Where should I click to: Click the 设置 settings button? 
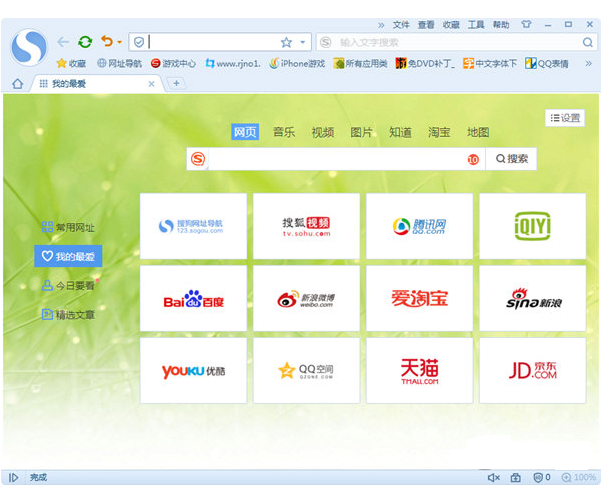coord(565,118)
